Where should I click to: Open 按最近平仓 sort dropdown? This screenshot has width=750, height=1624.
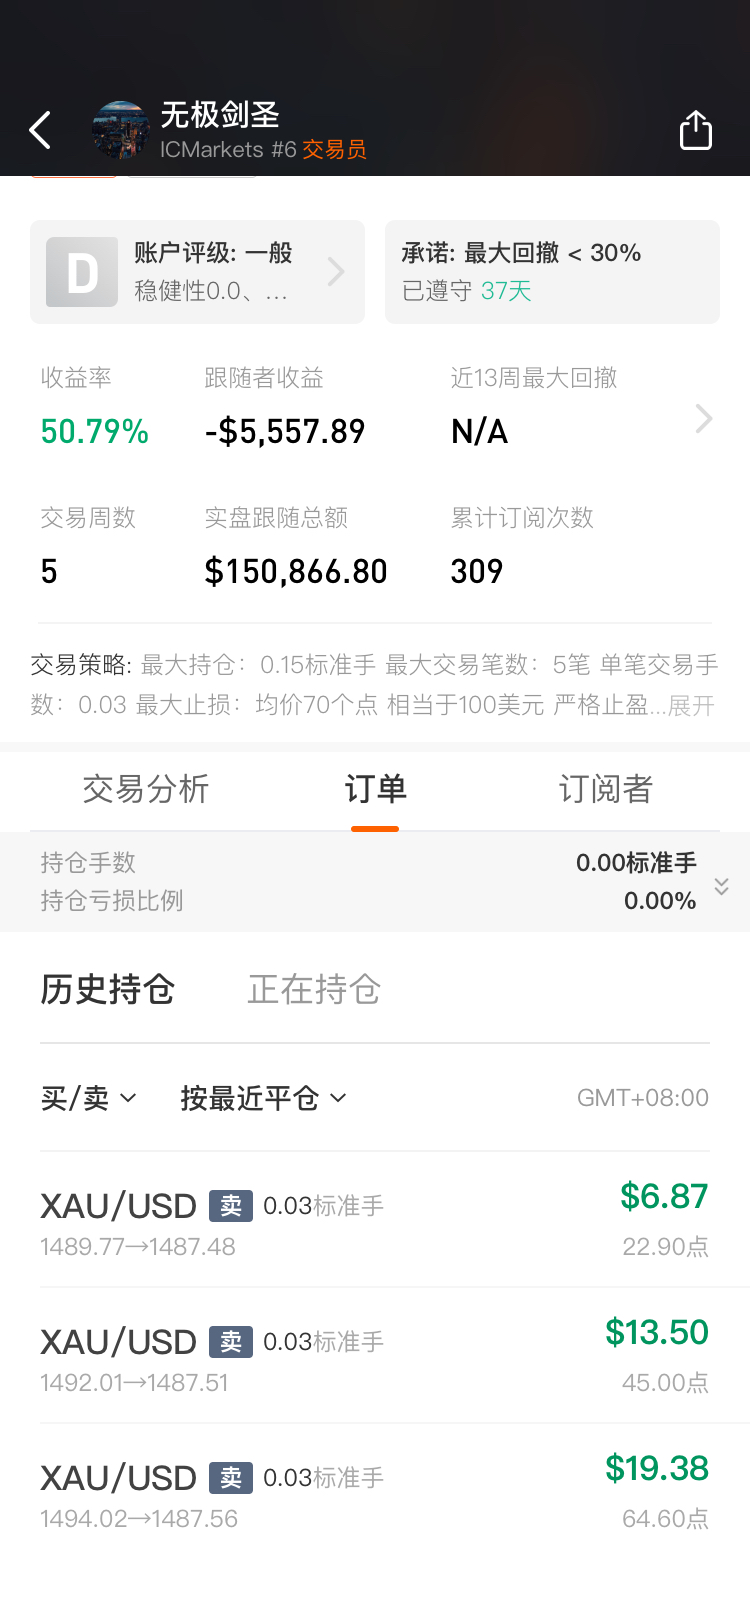coord(263,1098)
